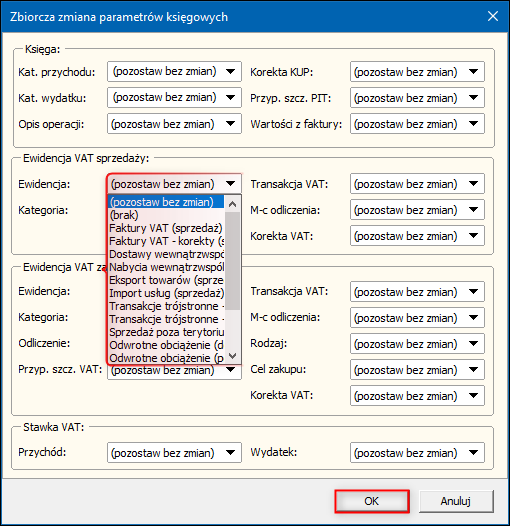
Task: Choose Sprzedaż poza terytorium list item
Action: pos(167,332)
